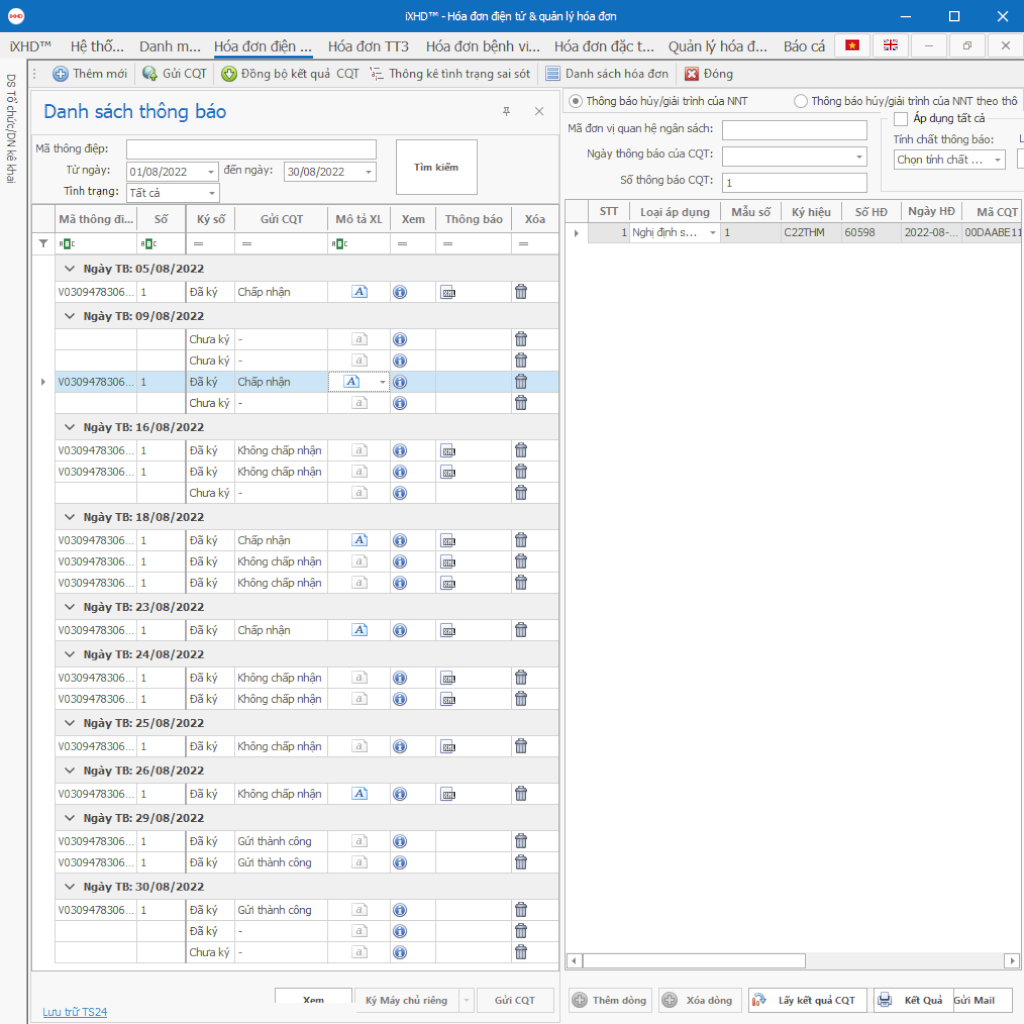Click Gửi CQT toolbar icon
This screenshot has width=1024, height=1024.
coord(150,74)
